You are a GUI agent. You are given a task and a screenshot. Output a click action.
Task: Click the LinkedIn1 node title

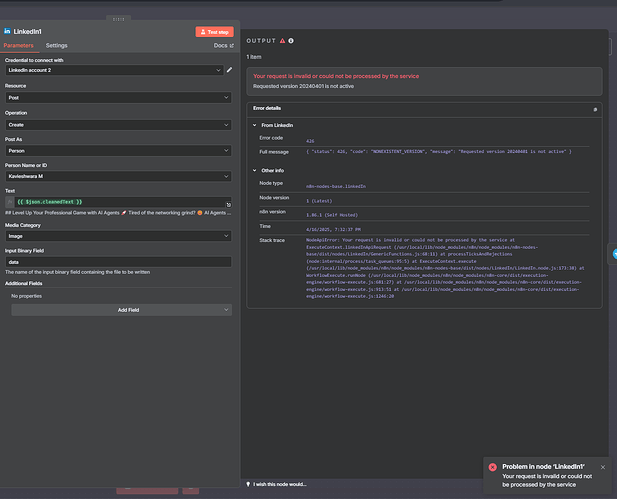pos(28,31)
